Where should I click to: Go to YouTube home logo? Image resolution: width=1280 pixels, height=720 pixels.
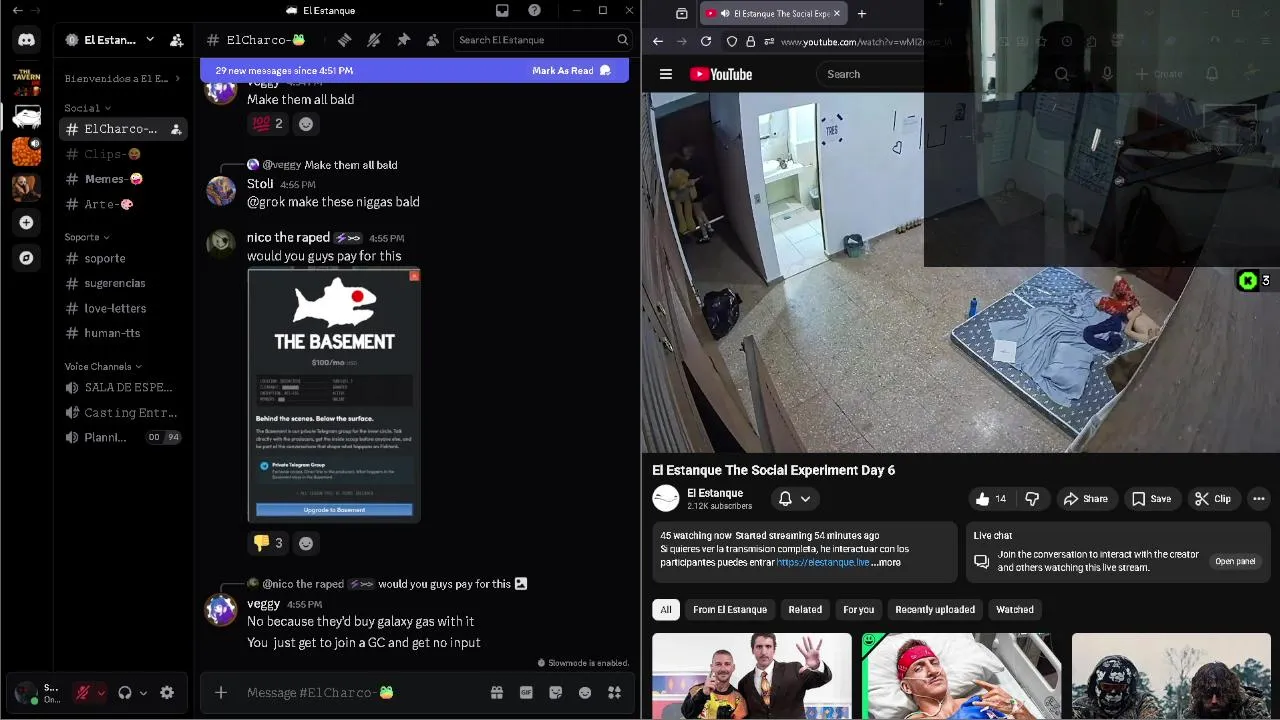pos(720,74)
